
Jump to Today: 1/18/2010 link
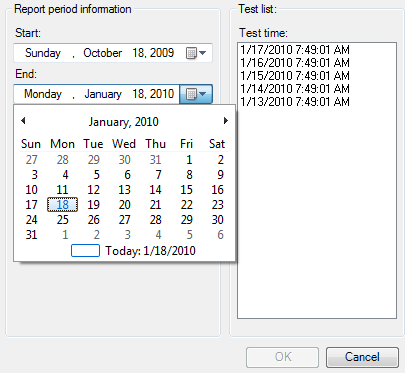(x=150, y=251)
